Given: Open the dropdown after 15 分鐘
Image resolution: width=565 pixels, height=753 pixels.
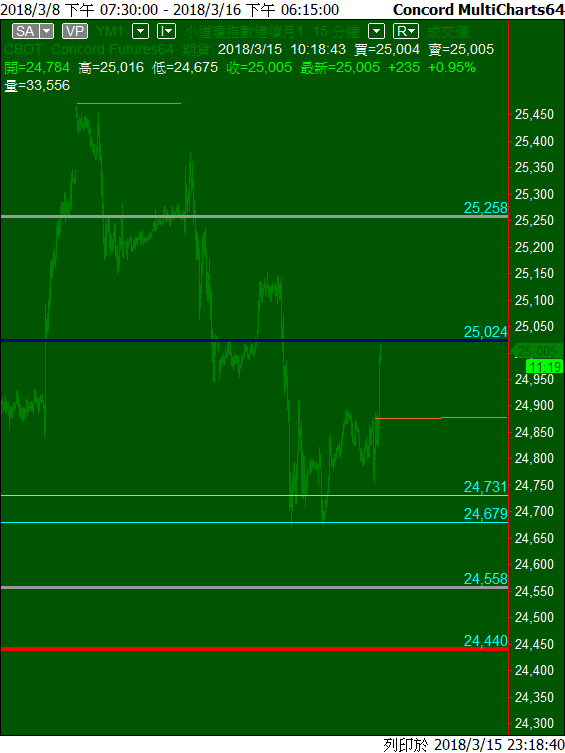Looking at the screenshot, I should 376,32.
